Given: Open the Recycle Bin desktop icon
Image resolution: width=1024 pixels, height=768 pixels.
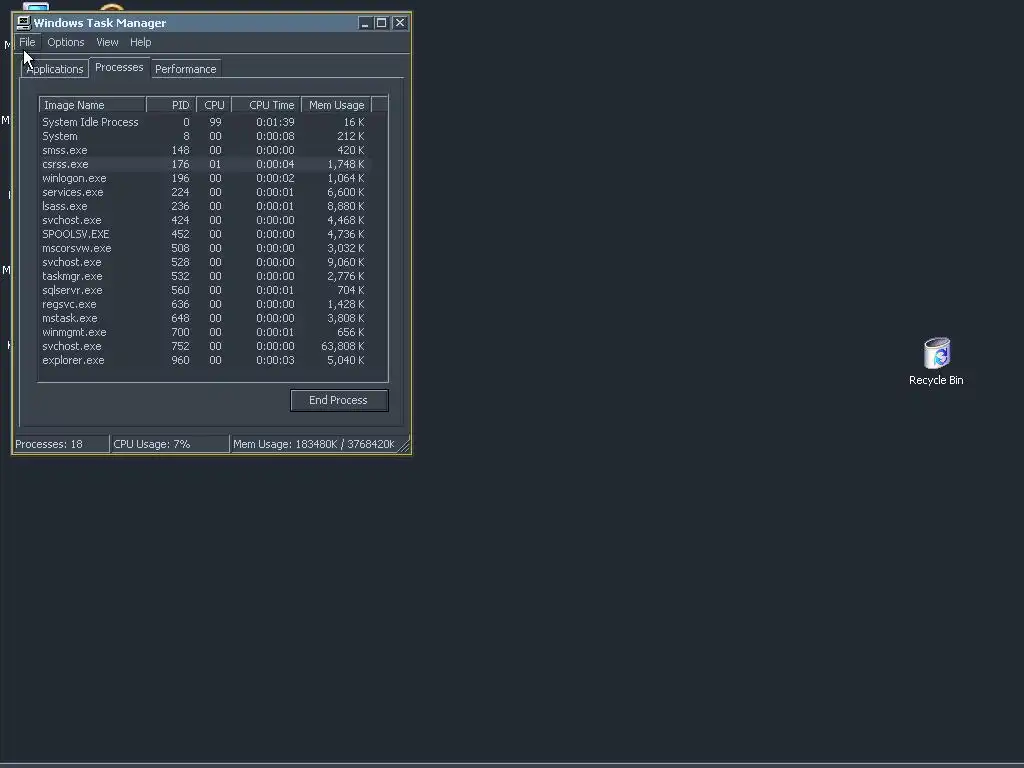Looking at the screenshot, I should pyautogui.click(x=936, y=361).
